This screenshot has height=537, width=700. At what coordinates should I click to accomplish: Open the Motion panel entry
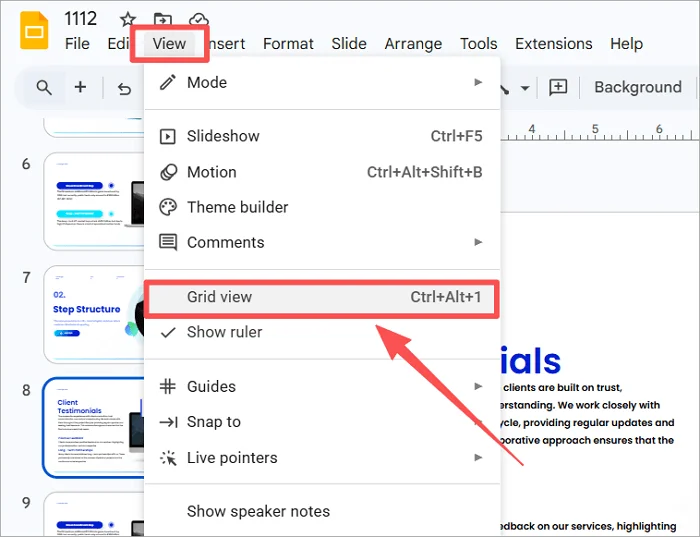[322, 172]
